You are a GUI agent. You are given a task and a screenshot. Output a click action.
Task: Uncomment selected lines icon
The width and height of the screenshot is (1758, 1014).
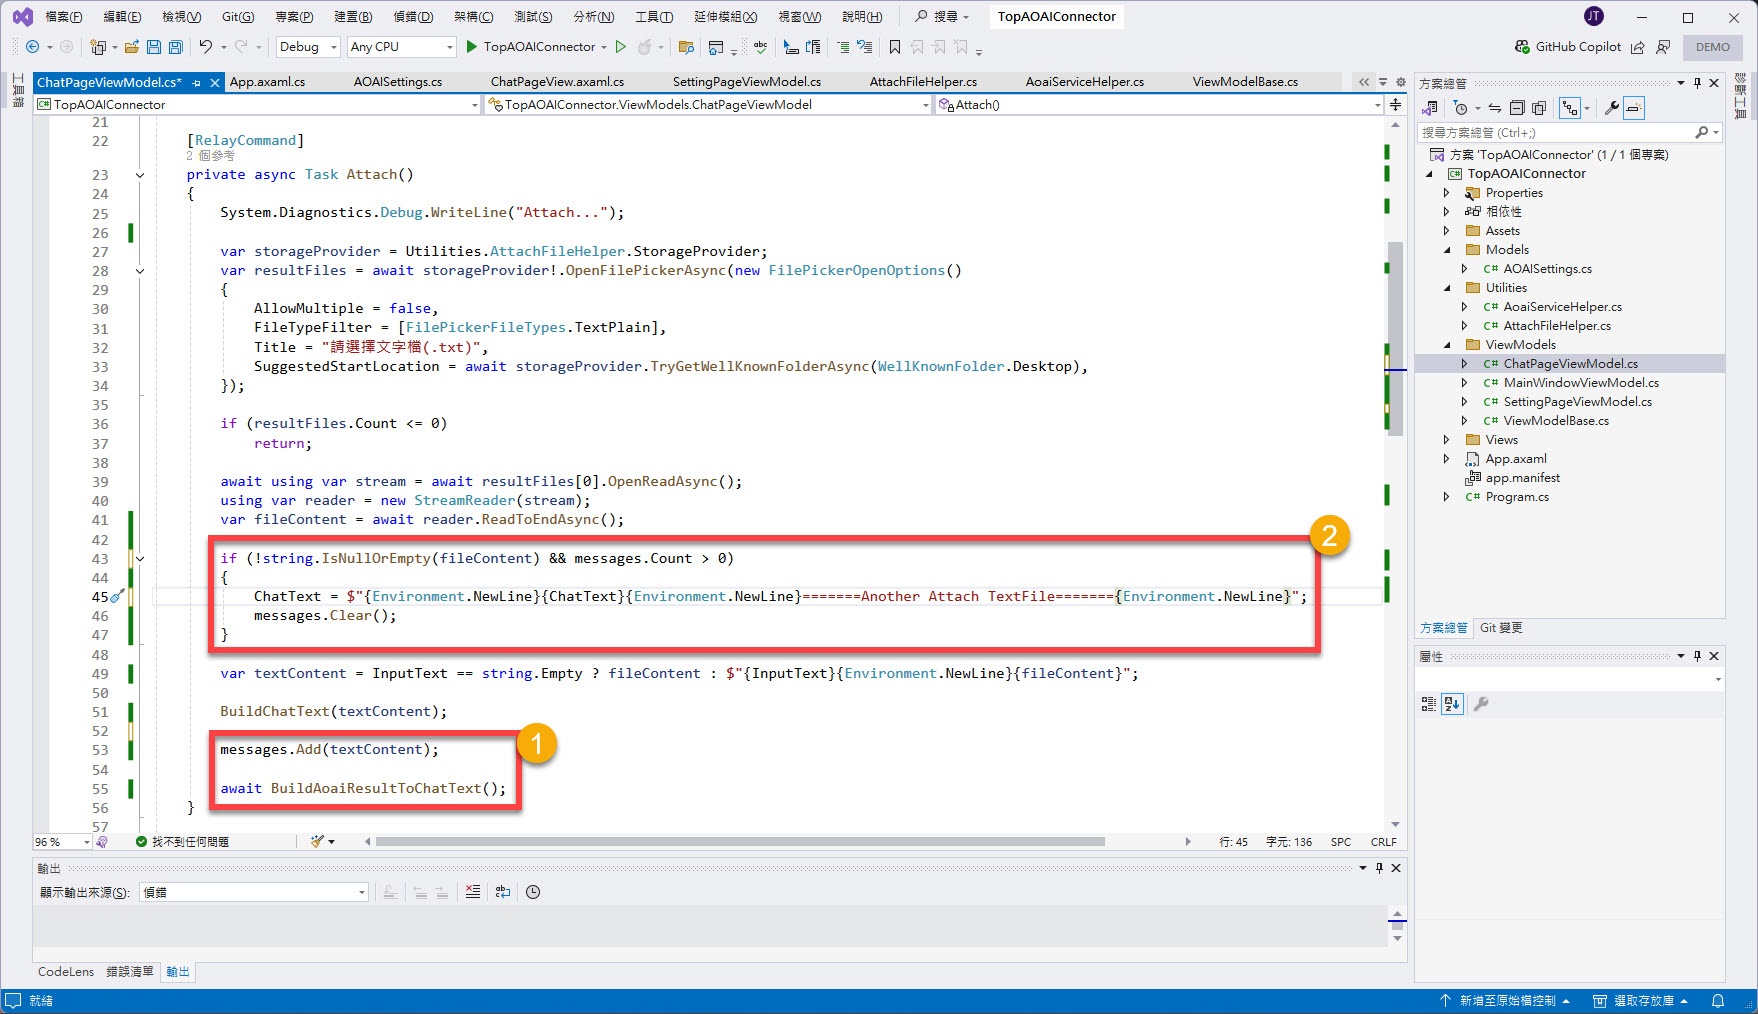pyautogui.click(x=865, y=47)
